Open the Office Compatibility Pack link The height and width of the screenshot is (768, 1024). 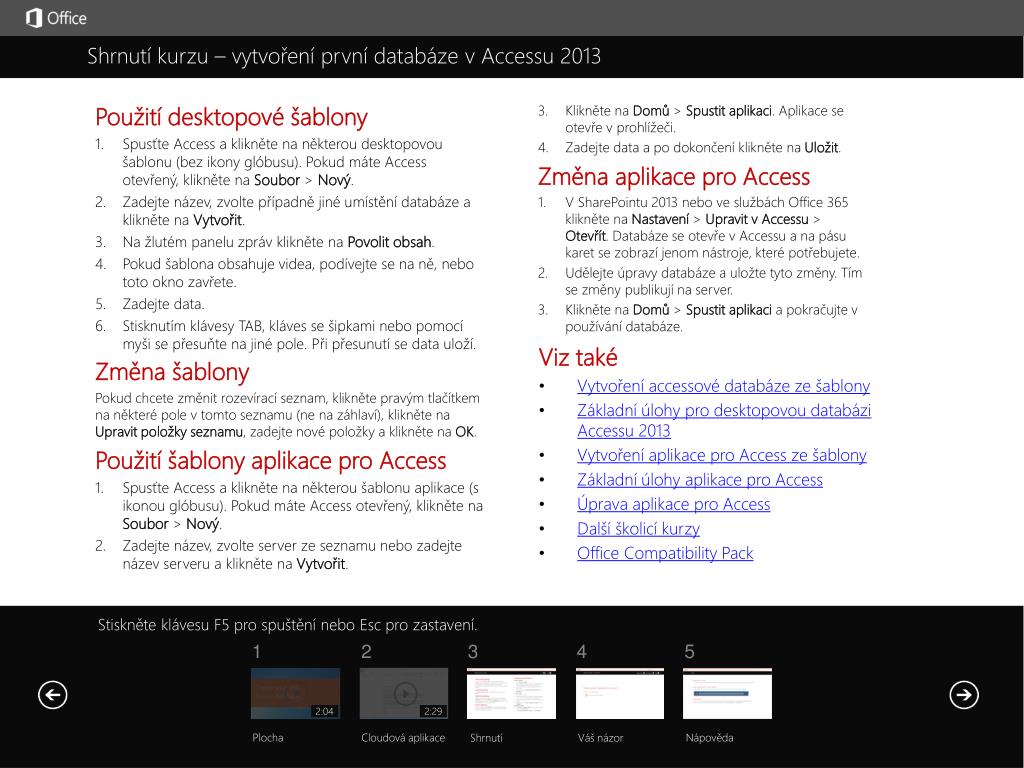tap(665, 553)
